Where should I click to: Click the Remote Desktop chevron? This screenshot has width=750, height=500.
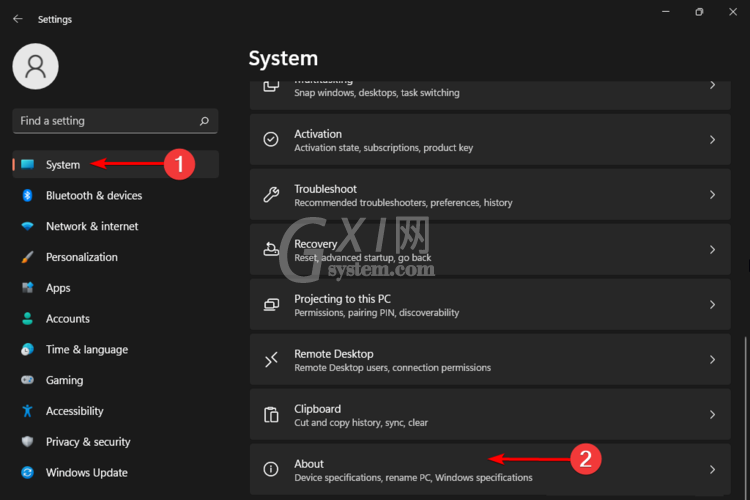[x=712, y=360]
